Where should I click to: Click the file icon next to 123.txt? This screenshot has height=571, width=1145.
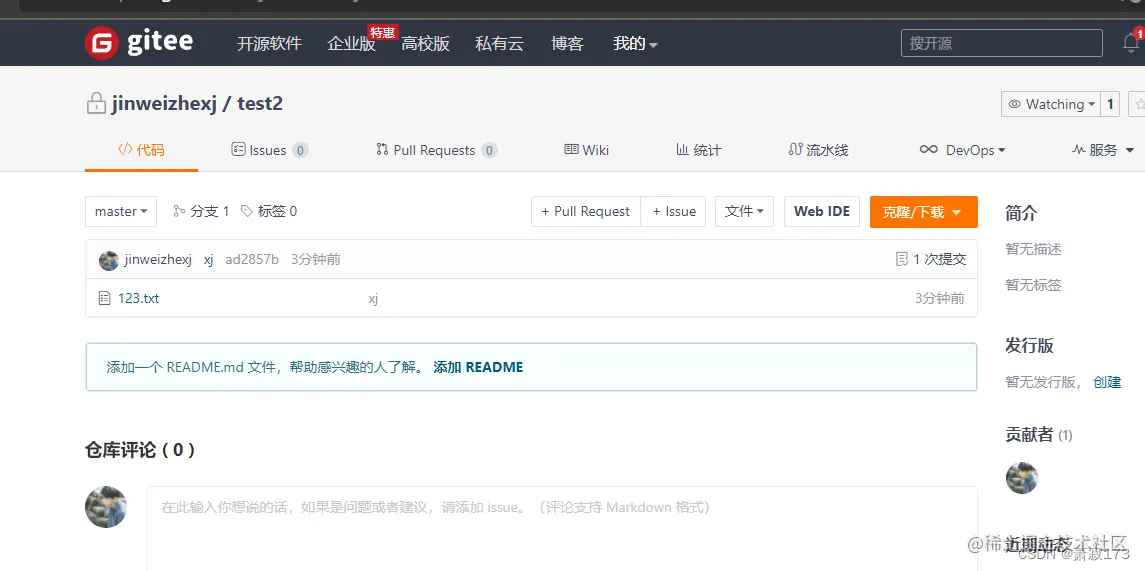(104, 298)
